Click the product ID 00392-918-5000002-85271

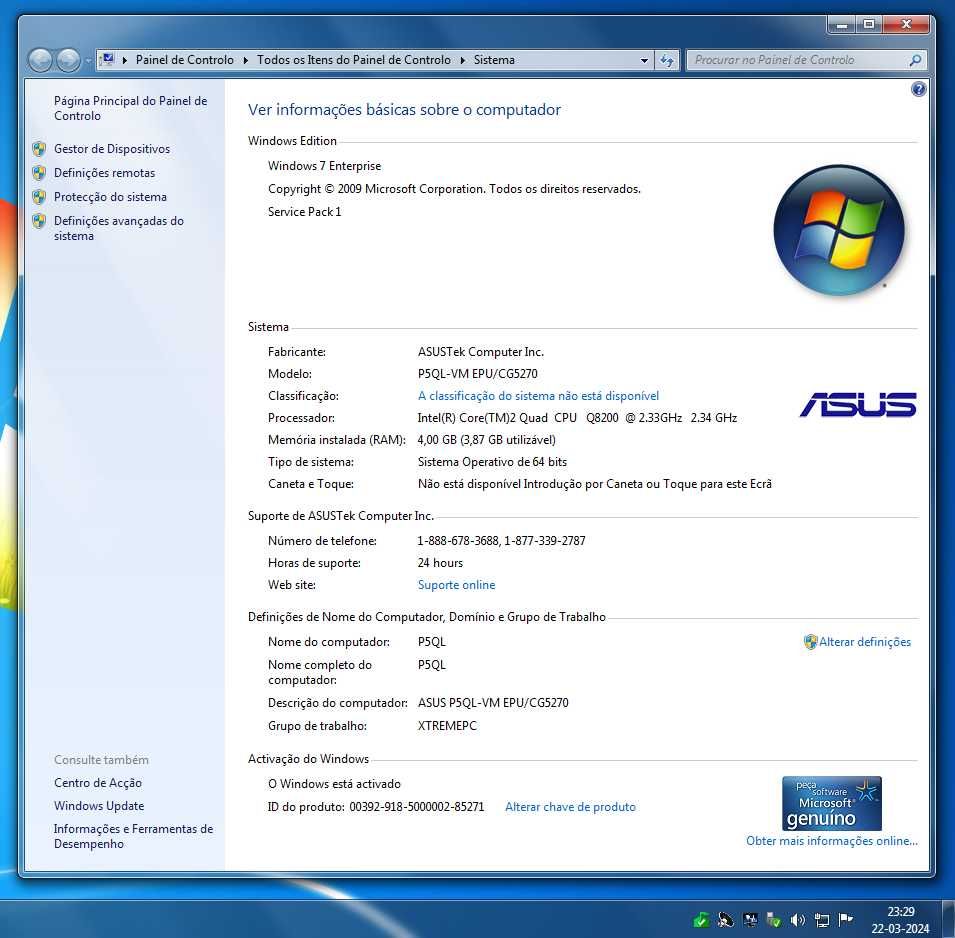tap(417, 807)
